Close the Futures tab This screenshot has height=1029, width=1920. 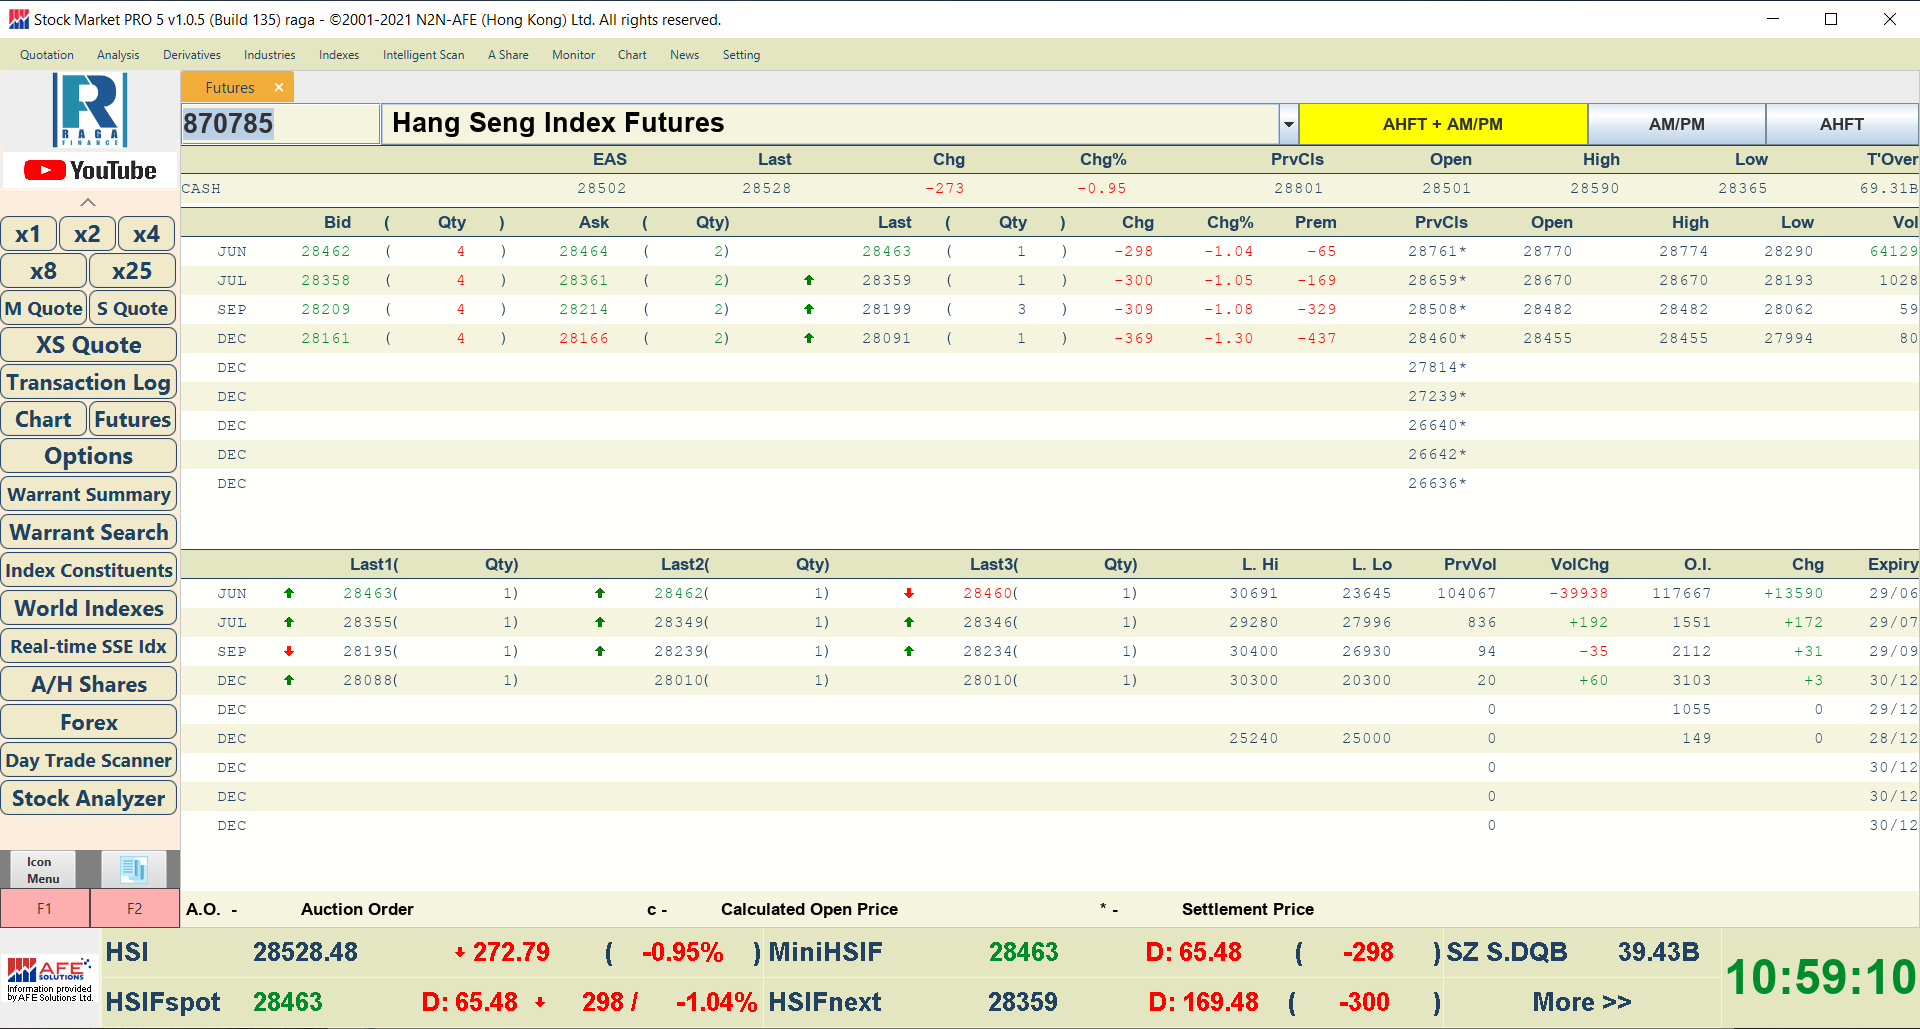[279, 88]
